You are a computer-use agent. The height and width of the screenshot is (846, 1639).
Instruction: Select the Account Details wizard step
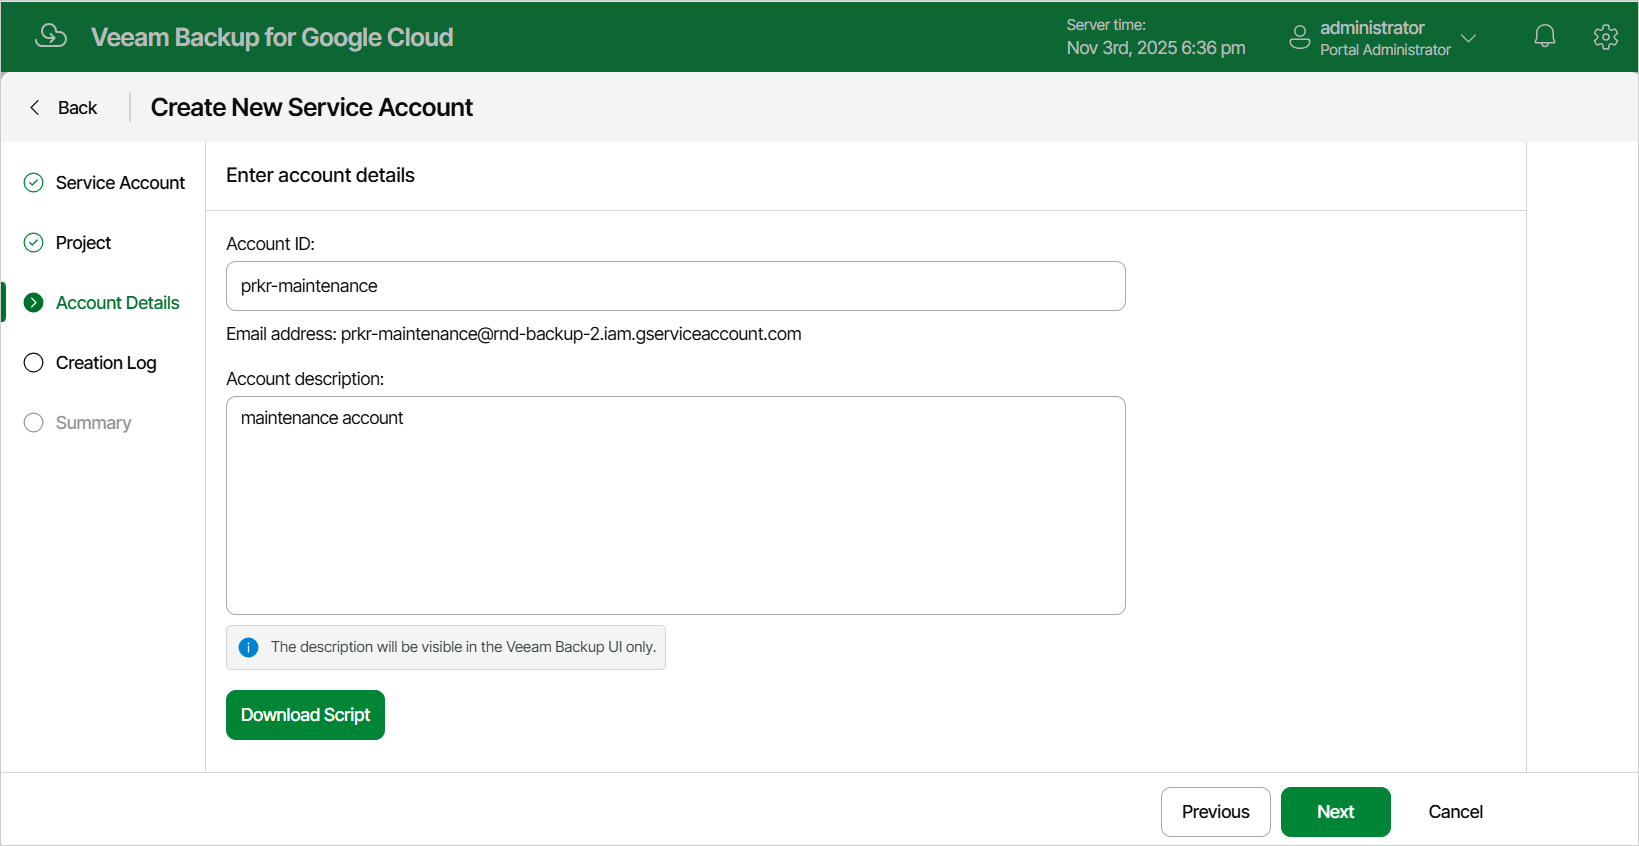coord(117,303)
